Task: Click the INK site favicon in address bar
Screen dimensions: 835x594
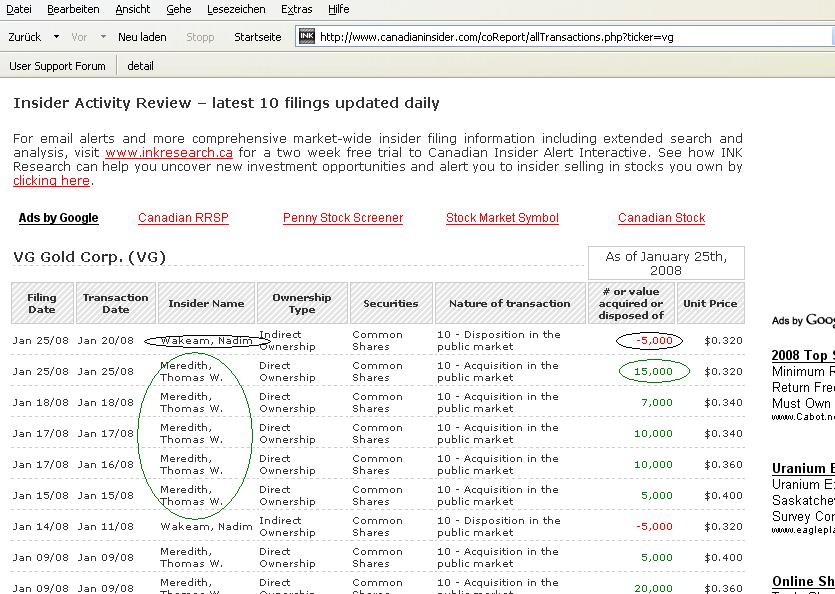Action: (x=307, y=36)
